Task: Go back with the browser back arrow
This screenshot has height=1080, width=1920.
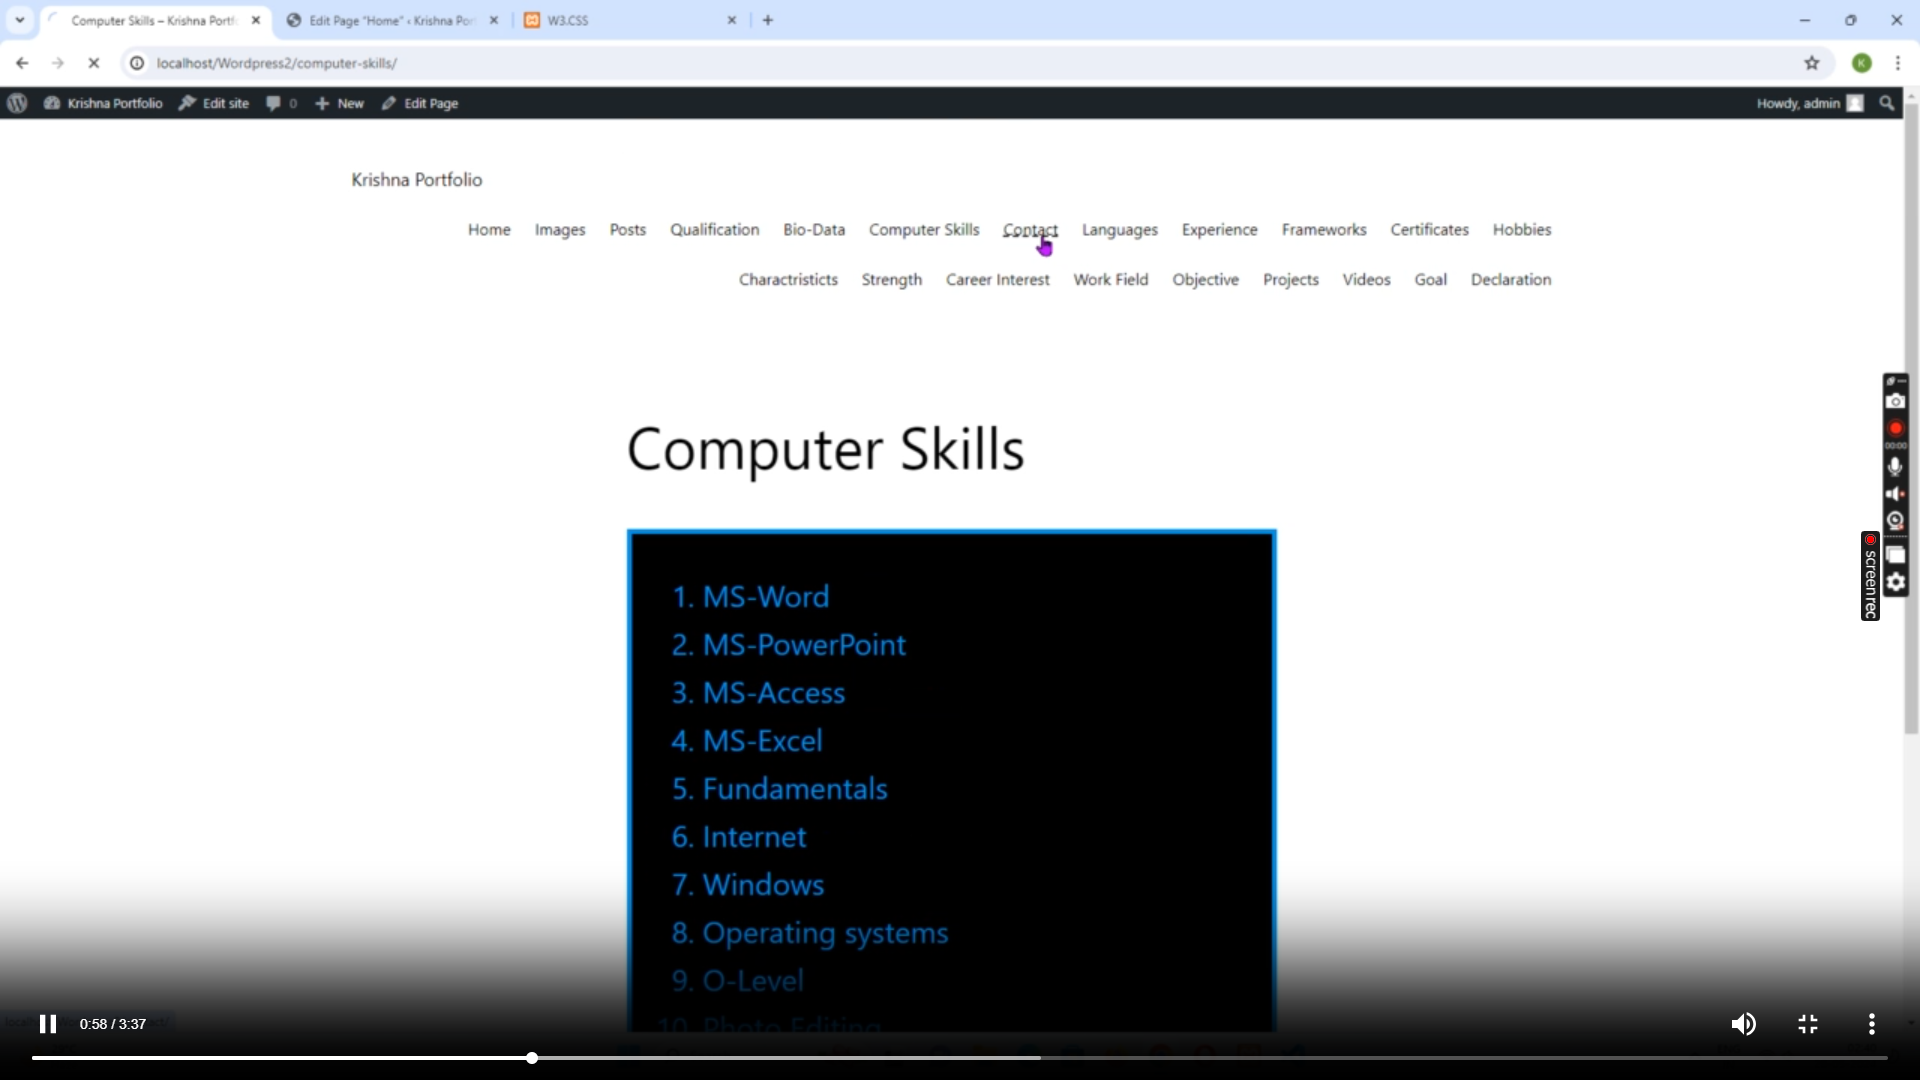Action: click(x=22, y=63)
